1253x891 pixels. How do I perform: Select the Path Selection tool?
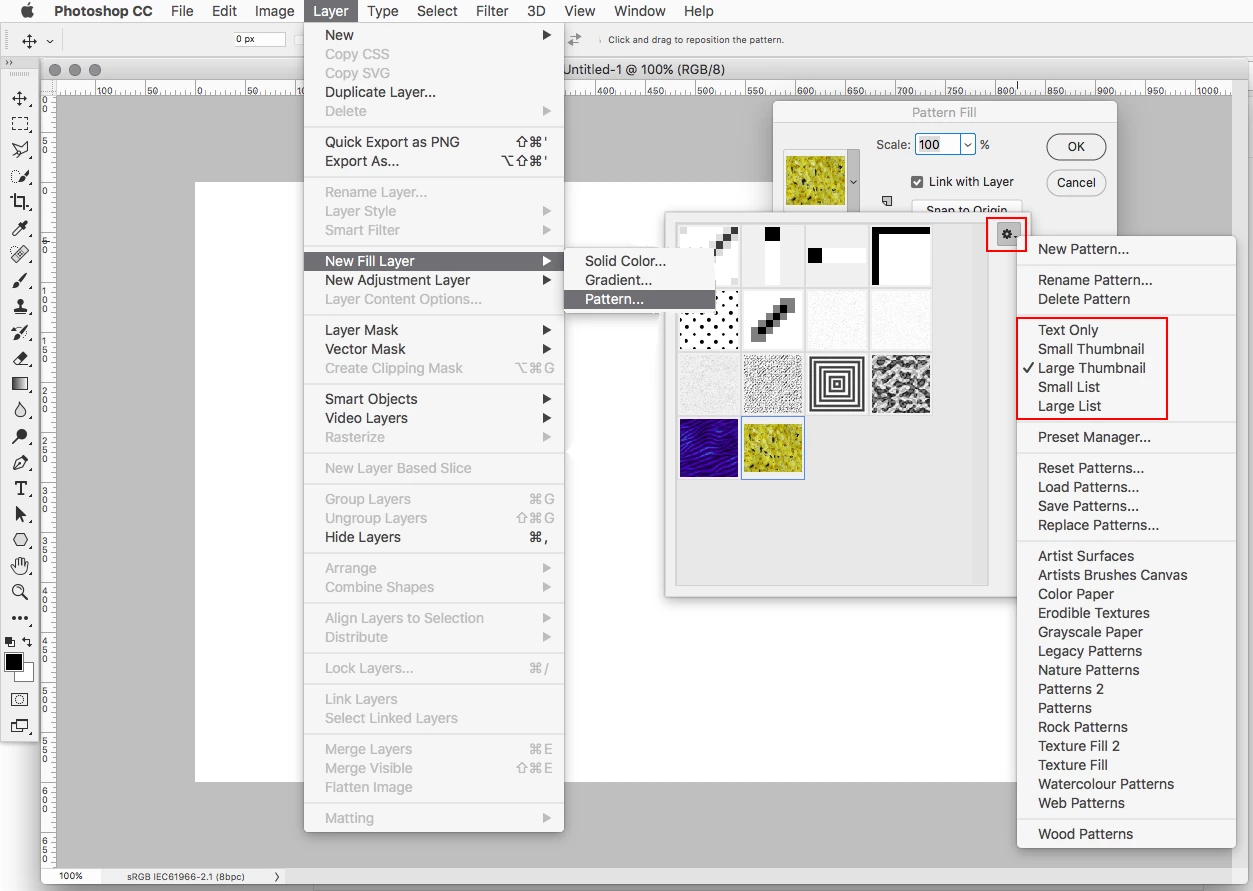coord(20,514)
